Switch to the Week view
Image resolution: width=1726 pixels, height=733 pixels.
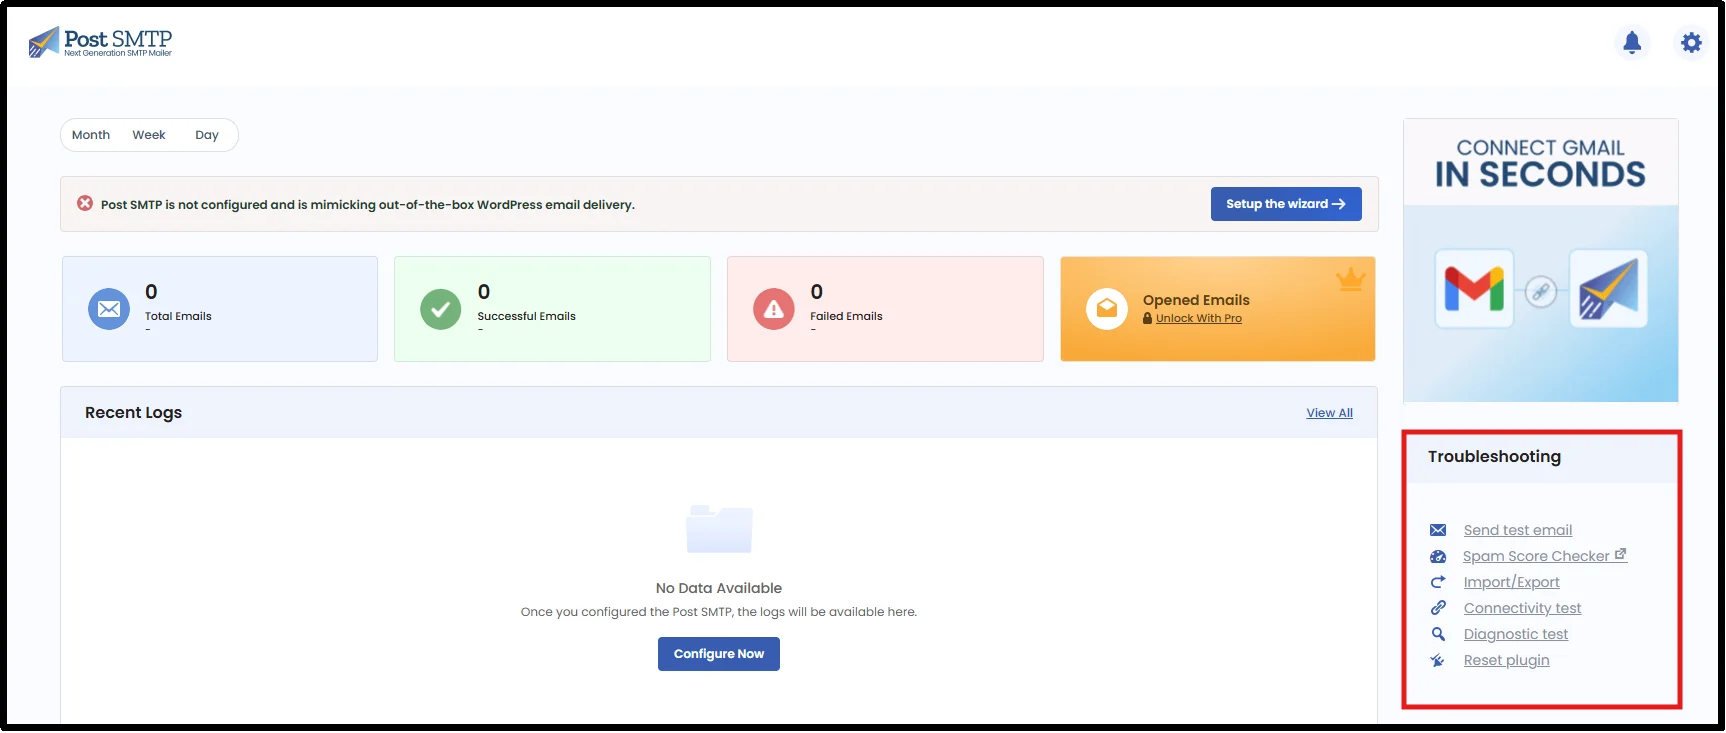(149, 135)
